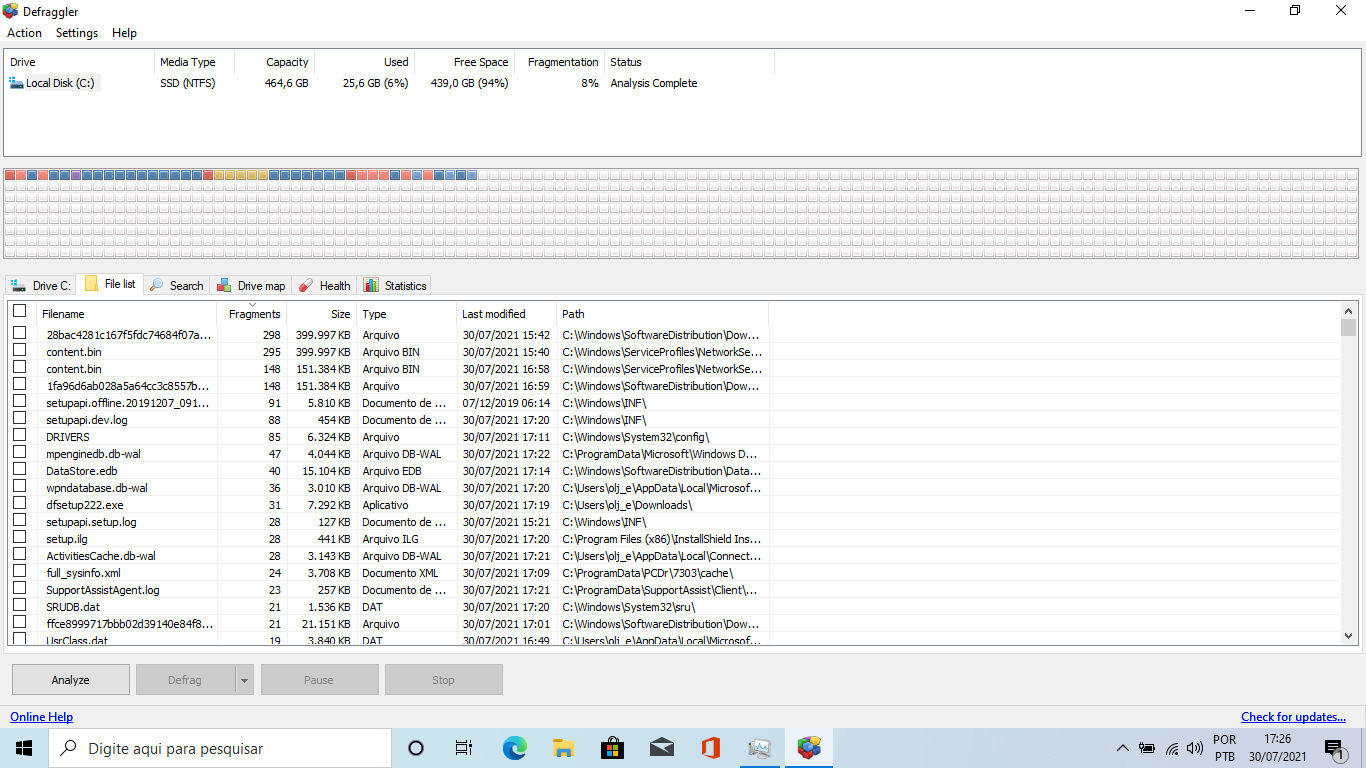
Task: Open Office app from taskbar
Action: pyautogui.click(x=711, y=748)
